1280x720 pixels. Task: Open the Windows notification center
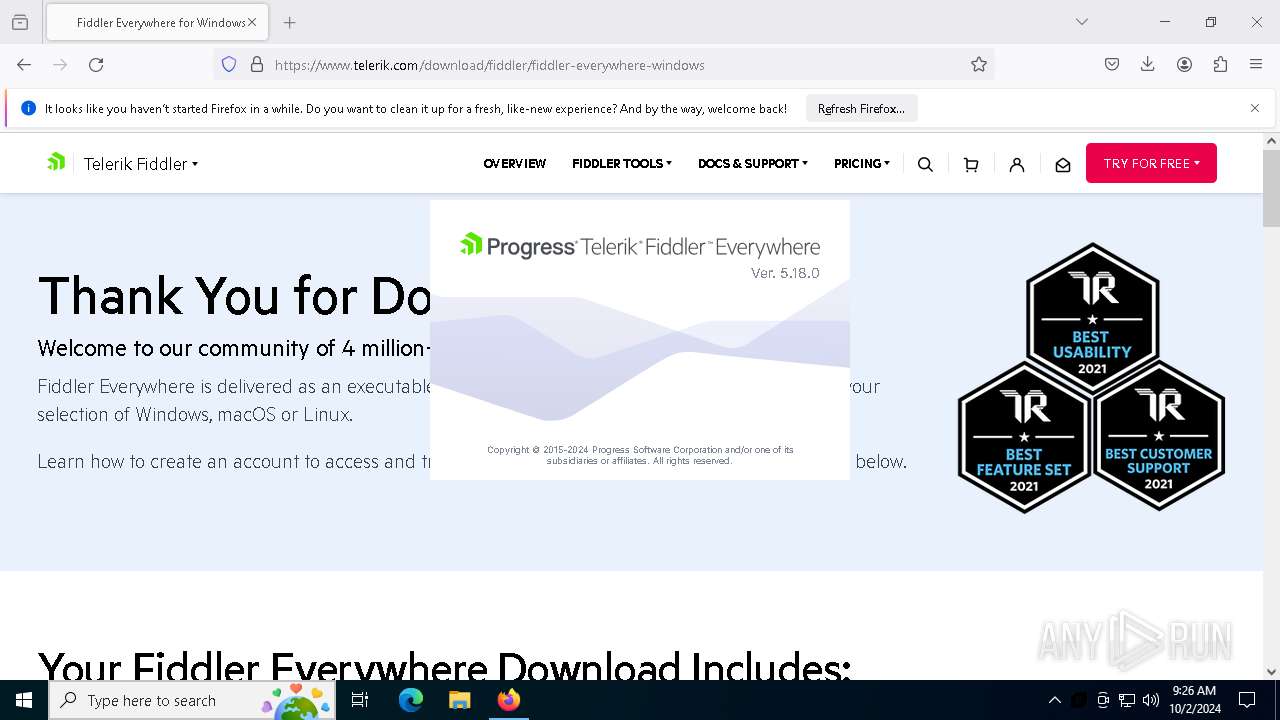1247,700
